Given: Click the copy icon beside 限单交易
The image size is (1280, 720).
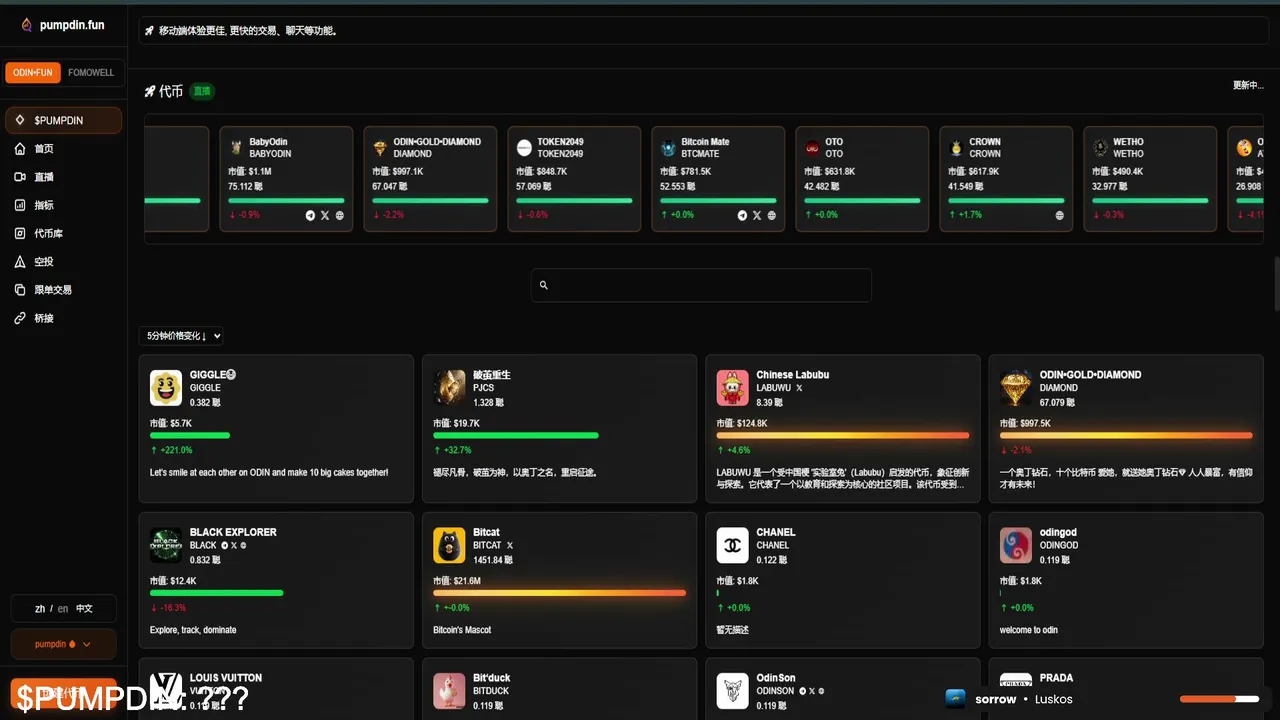Looking at the screenshot, I should pyautogui.click(x=20, y=290).
